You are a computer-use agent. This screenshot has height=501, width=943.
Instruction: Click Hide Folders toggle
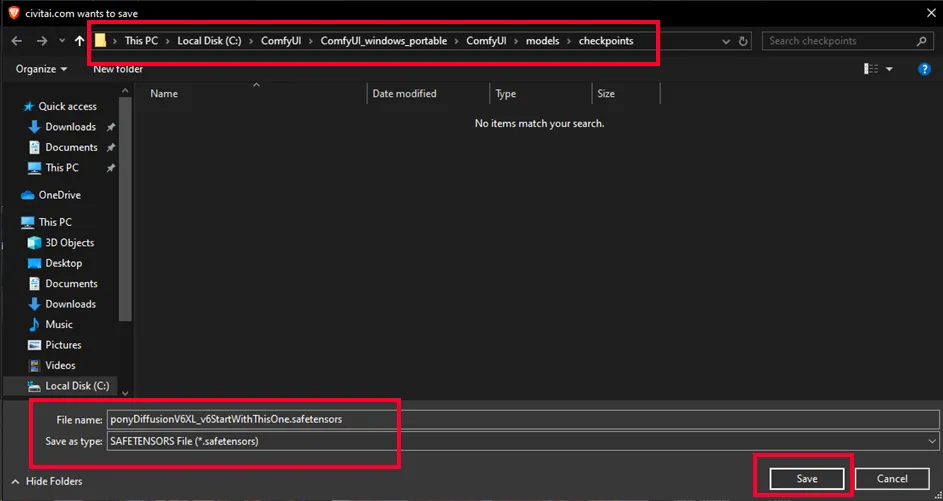coord(47,481)
